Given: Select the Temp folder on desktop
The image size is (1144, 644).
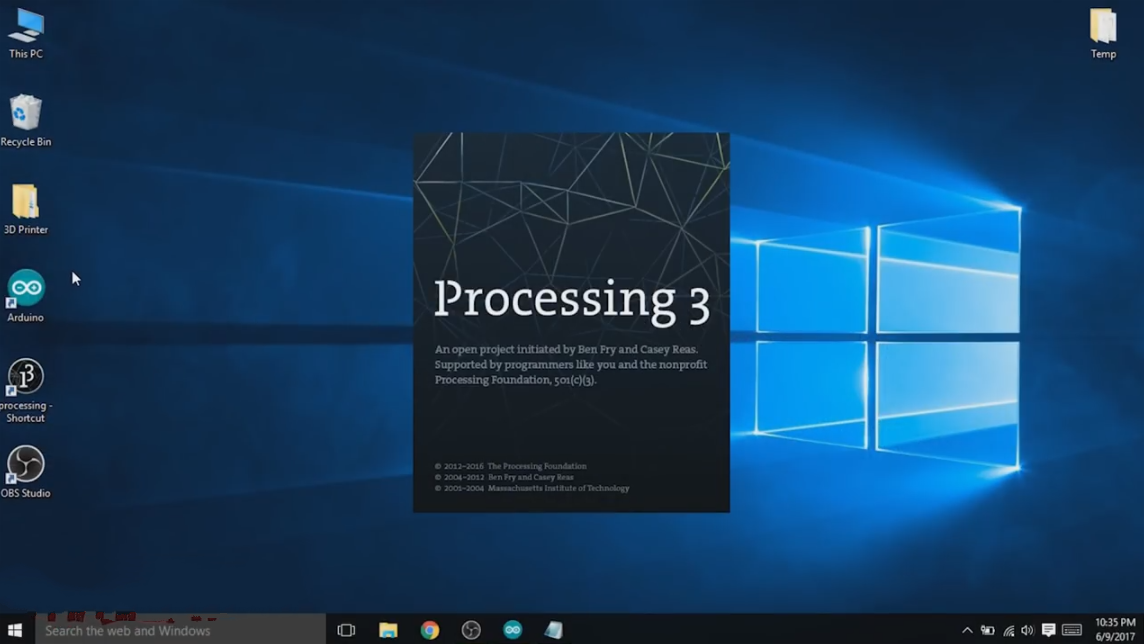Looking at the screenshot, I should coord(1103,34).
